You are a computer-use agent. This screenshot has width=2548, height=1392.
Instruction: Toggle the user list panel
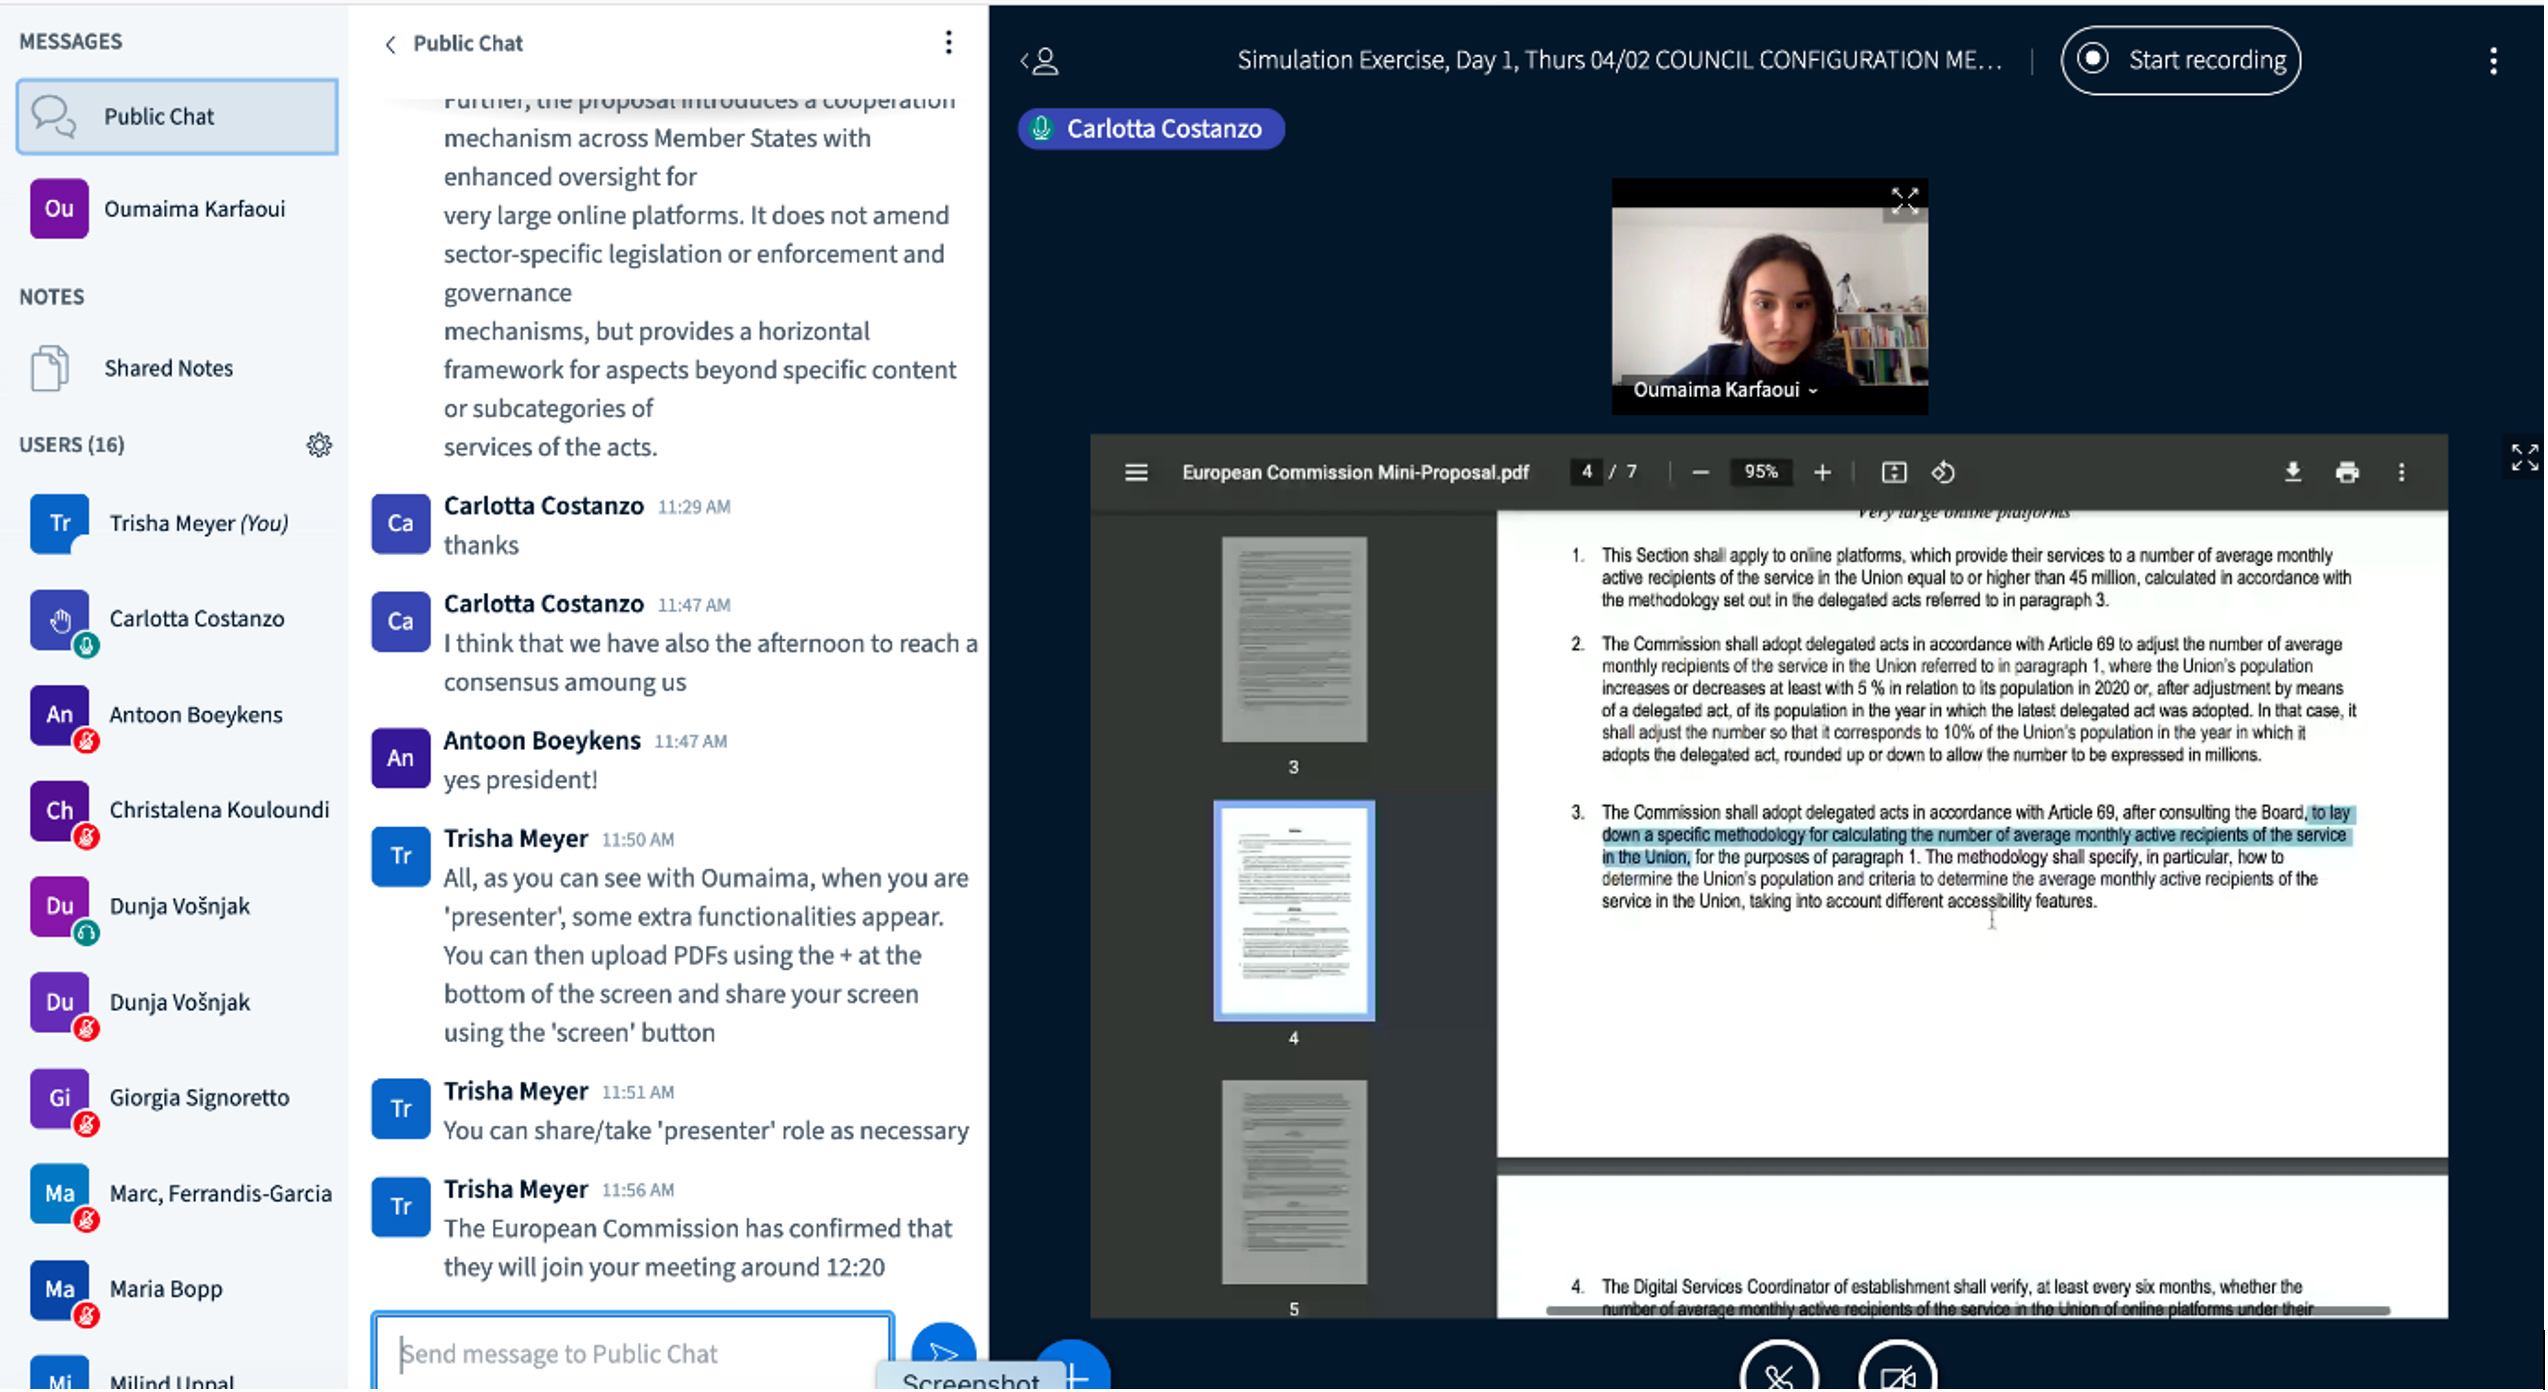pyautogui.click(x=1042, y=61)
